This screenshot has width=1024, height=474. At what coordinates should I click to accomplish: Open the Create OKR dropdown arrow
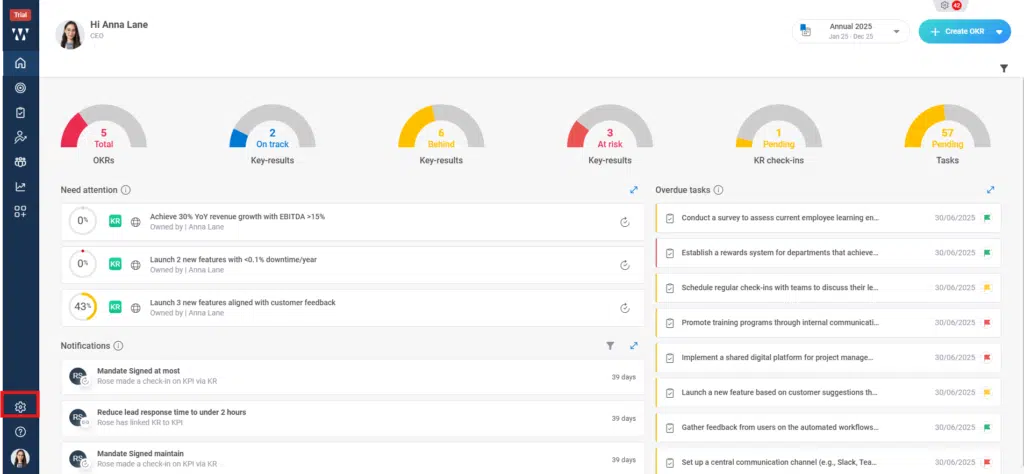tap(998, 32)
